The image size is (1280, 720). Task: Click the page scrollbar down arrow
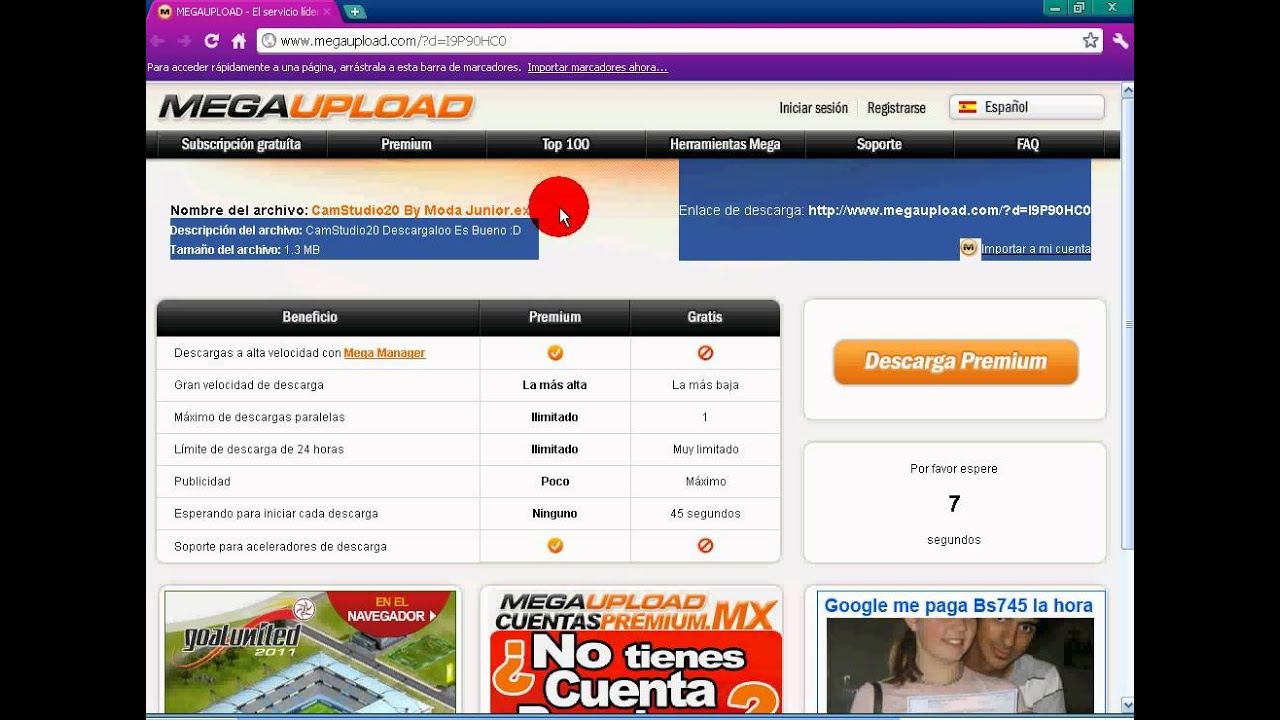tap(1127, 704)
